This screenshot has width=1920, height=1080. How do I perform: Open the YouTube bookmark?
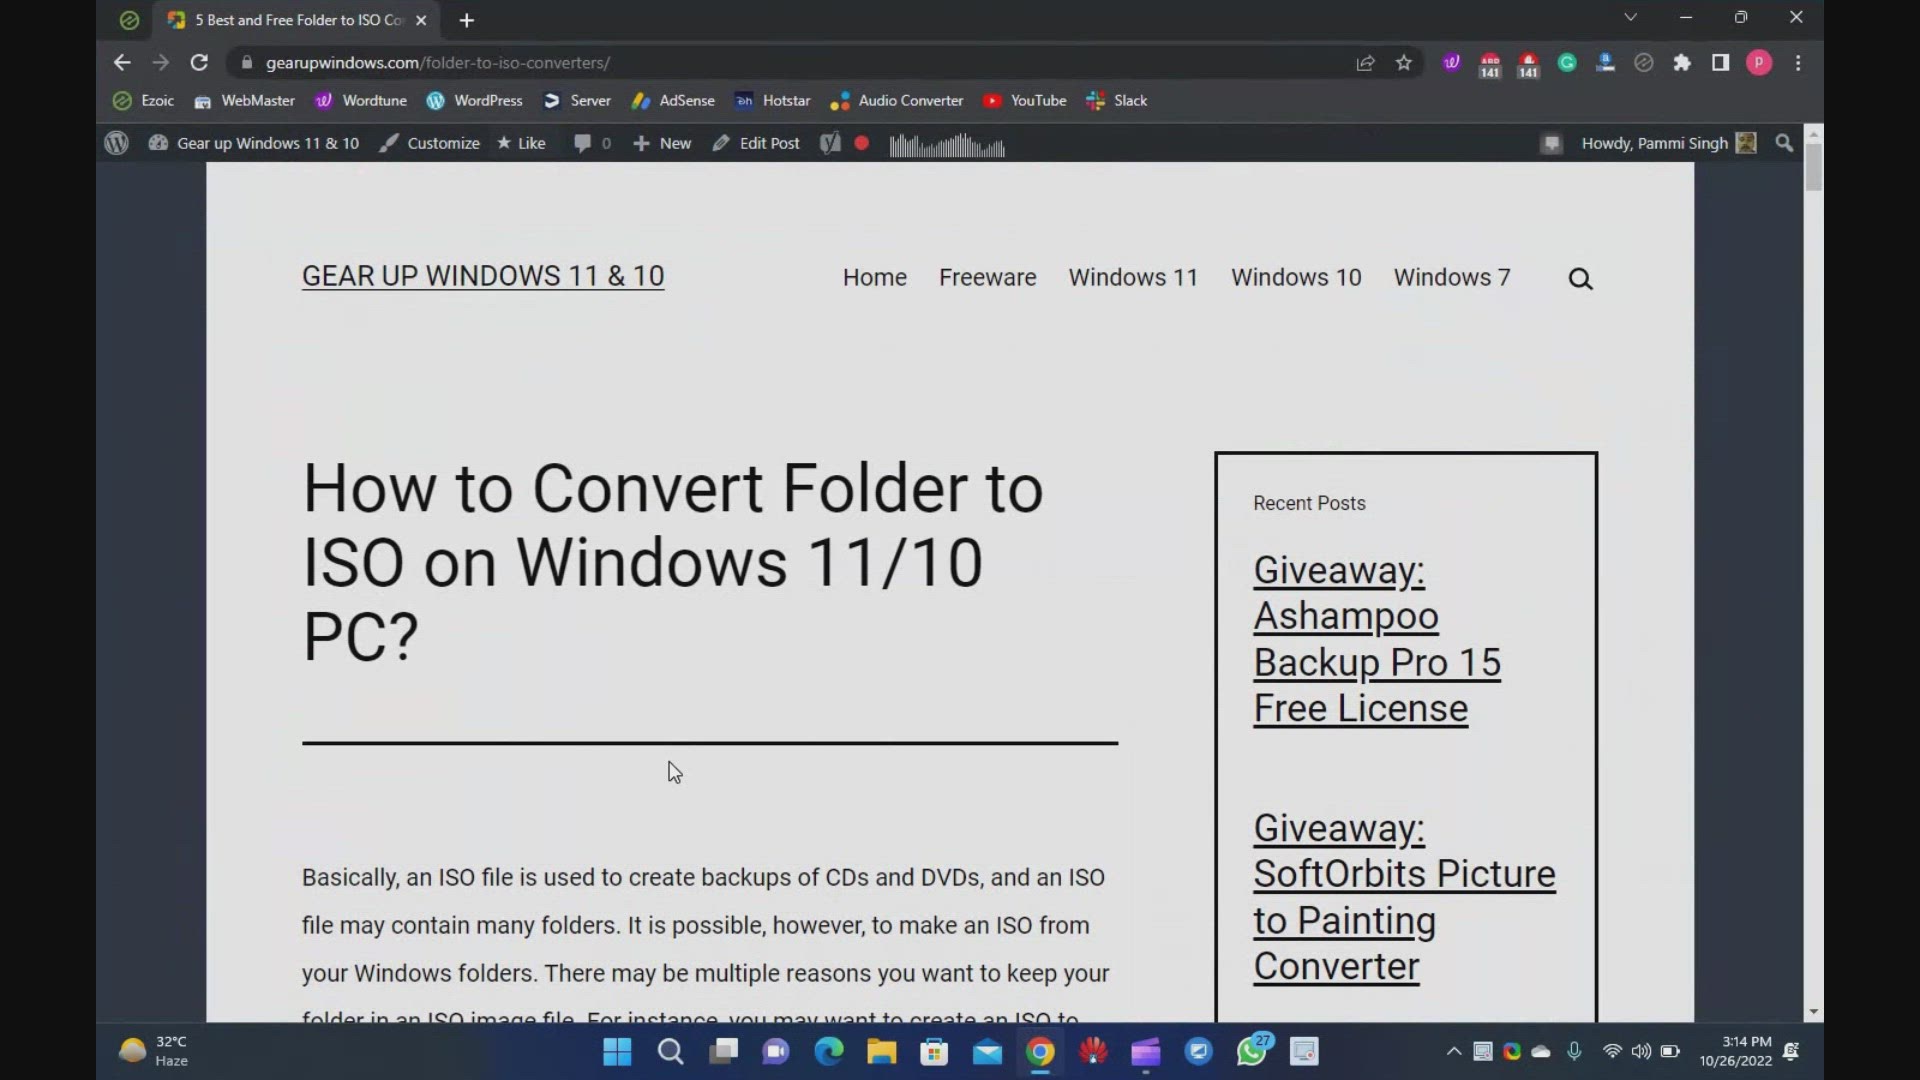tap(1025, 101)
